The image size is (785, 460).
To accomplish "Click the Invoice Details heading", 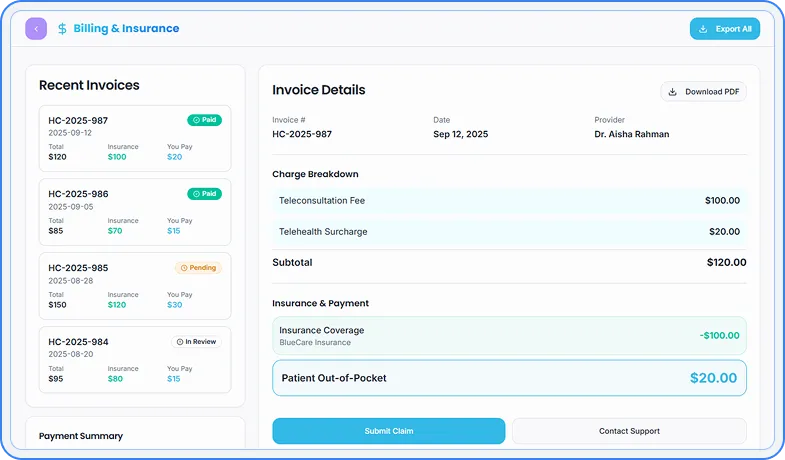I will (x=319, y=90).
